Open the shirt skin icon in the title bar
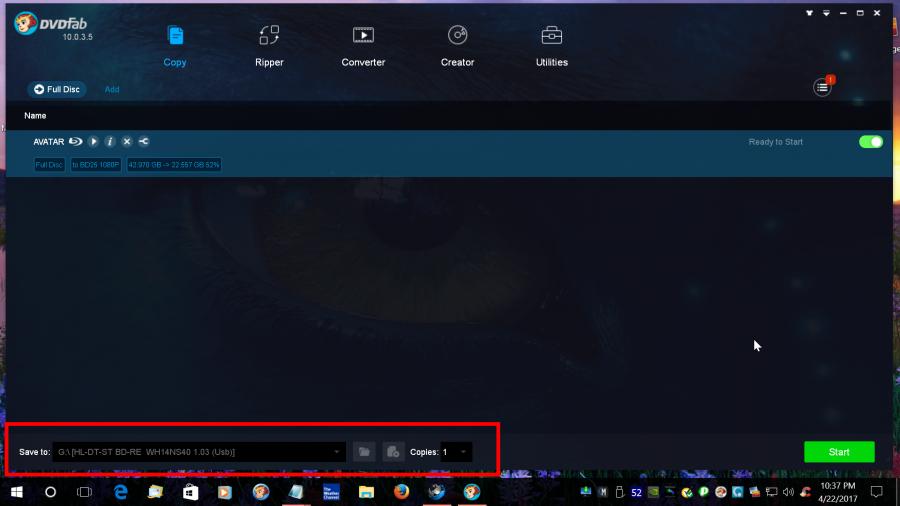 (x=809, y=13)
